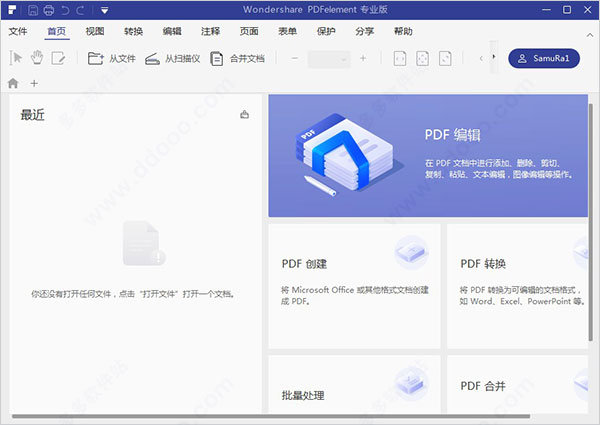The image size is (600, 425).
Task: Click the save icon in title bar
Action: 33,10
